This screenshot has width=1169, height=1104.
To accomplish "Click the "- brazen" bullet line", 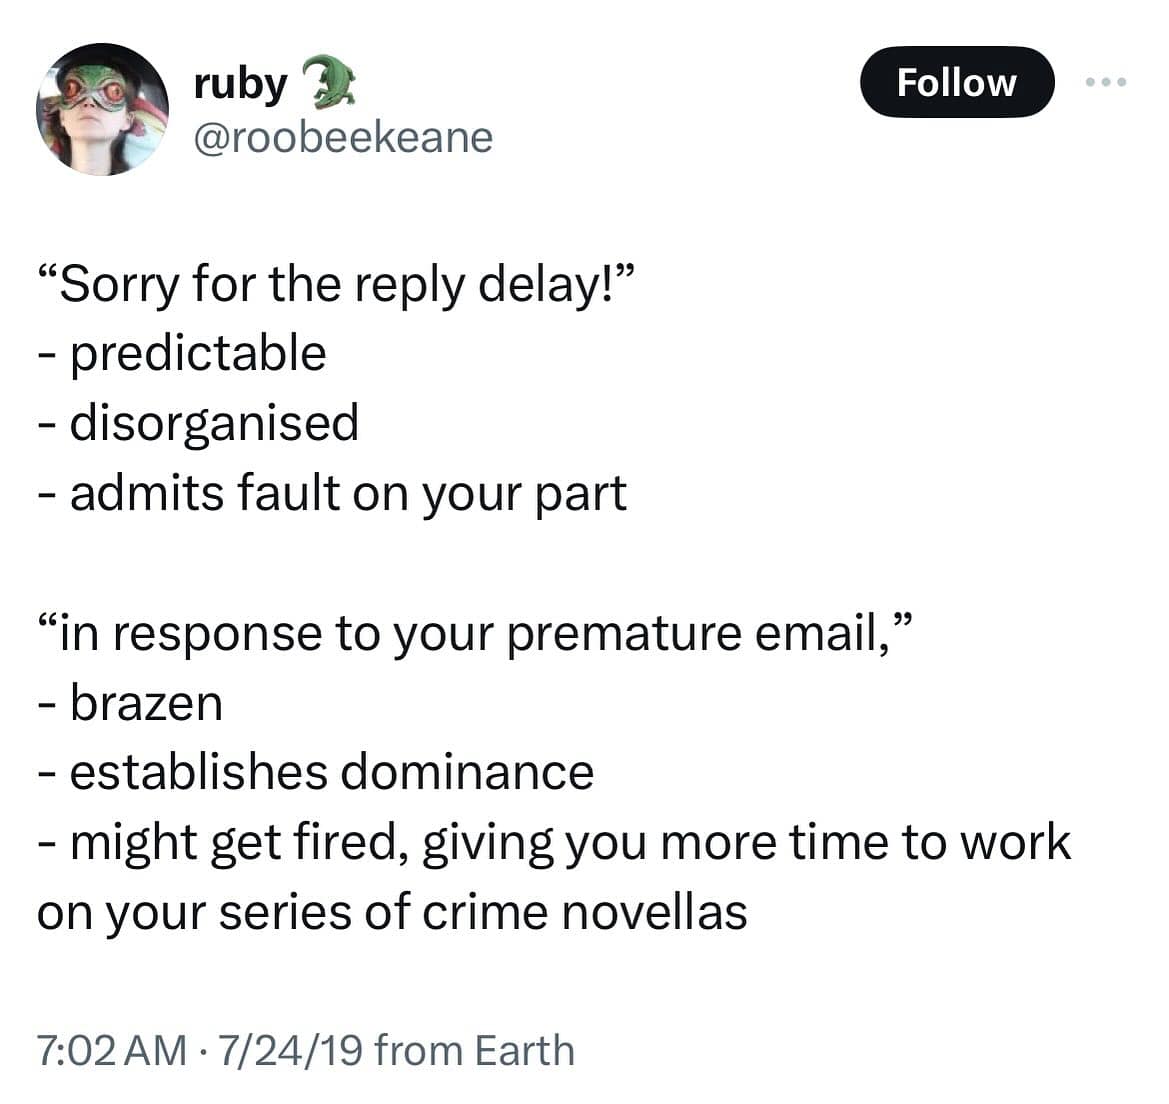I will point(130,703).
